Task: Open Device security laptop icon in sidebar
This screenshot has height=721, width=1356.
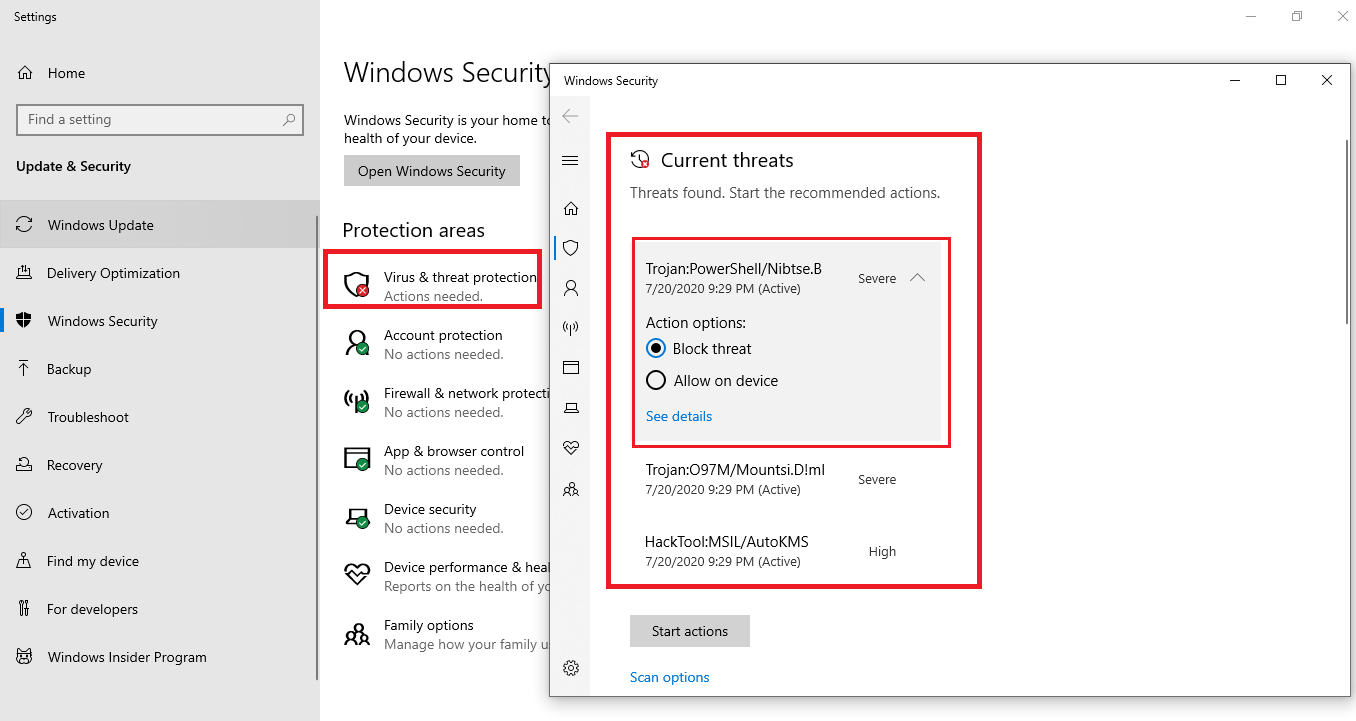Action: click(x=571, y=408)
